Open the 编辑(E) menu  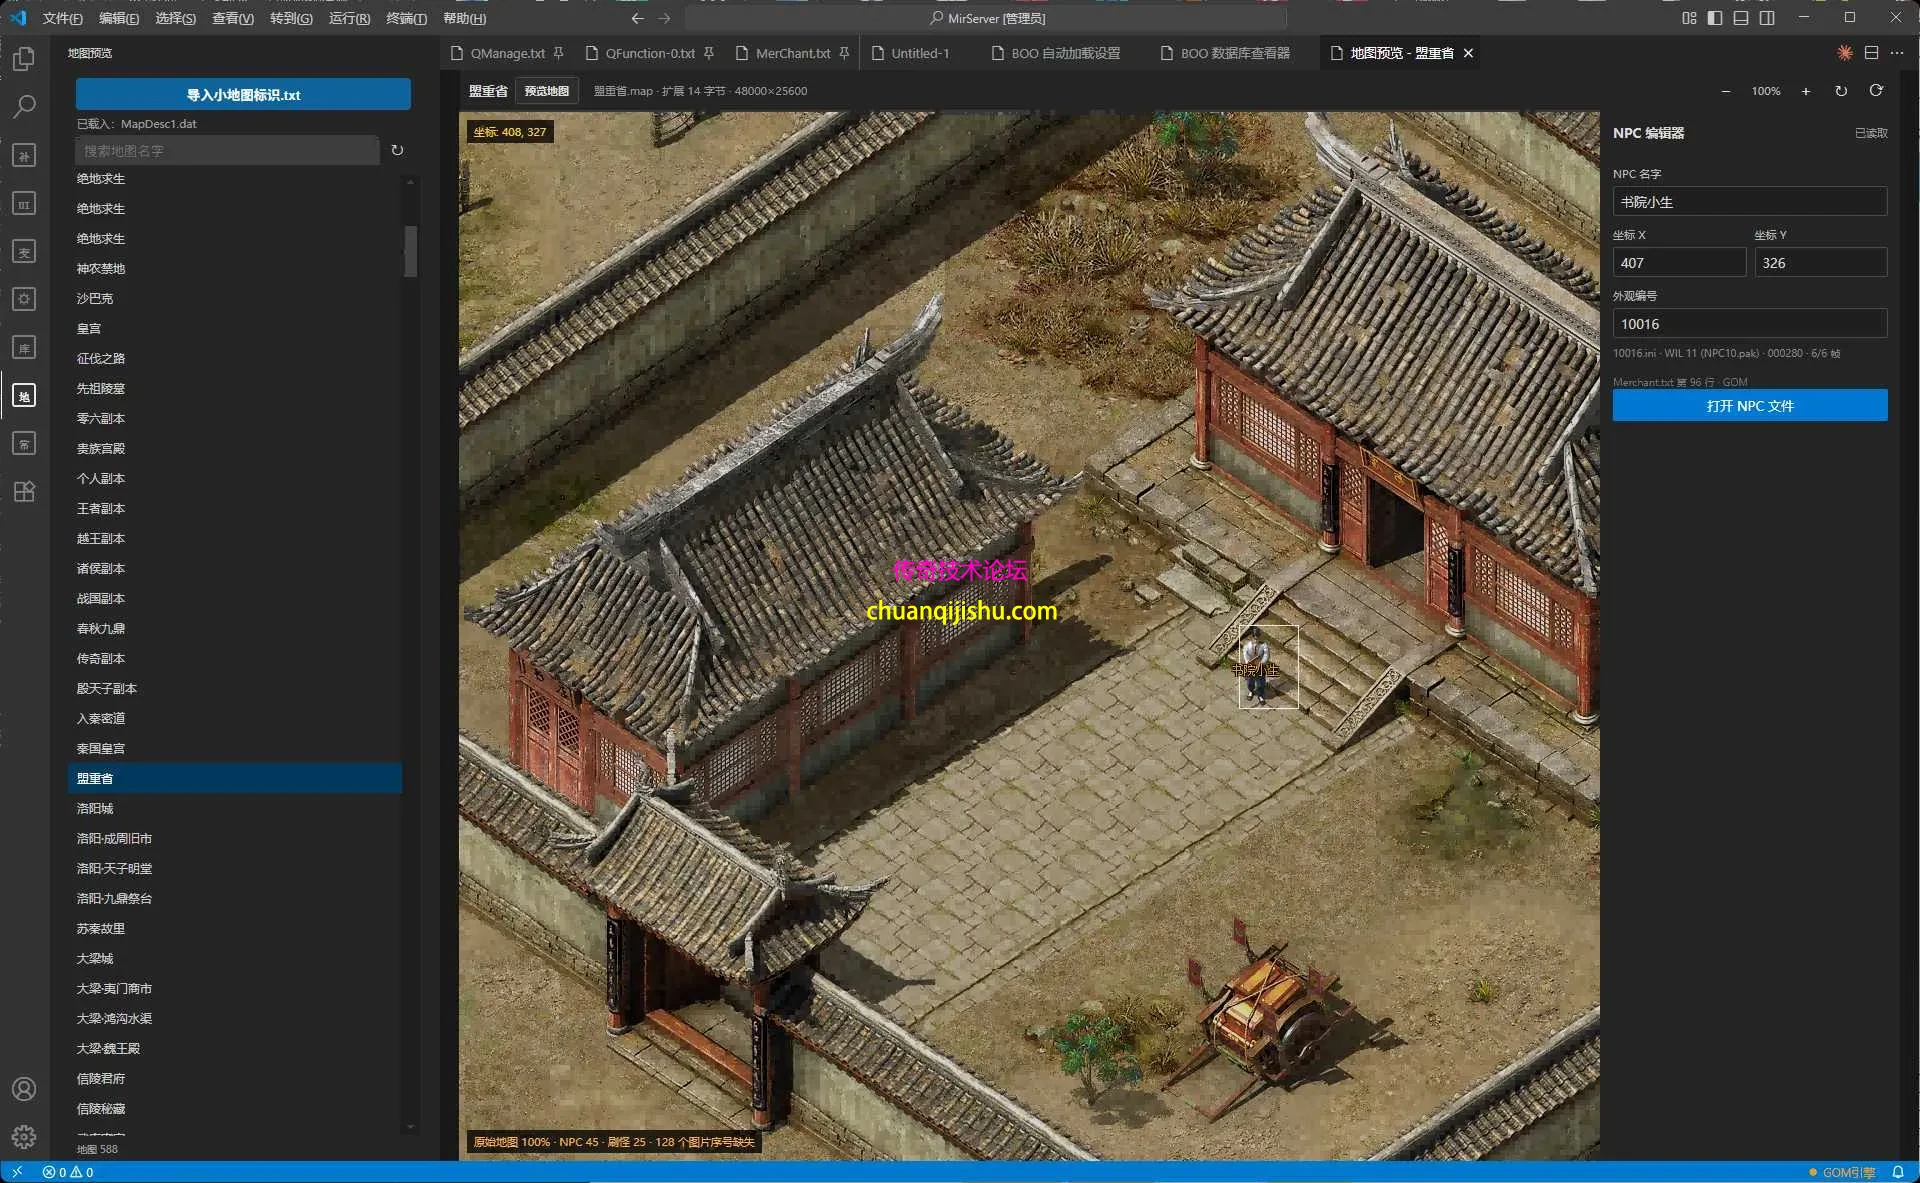[119, 18]
